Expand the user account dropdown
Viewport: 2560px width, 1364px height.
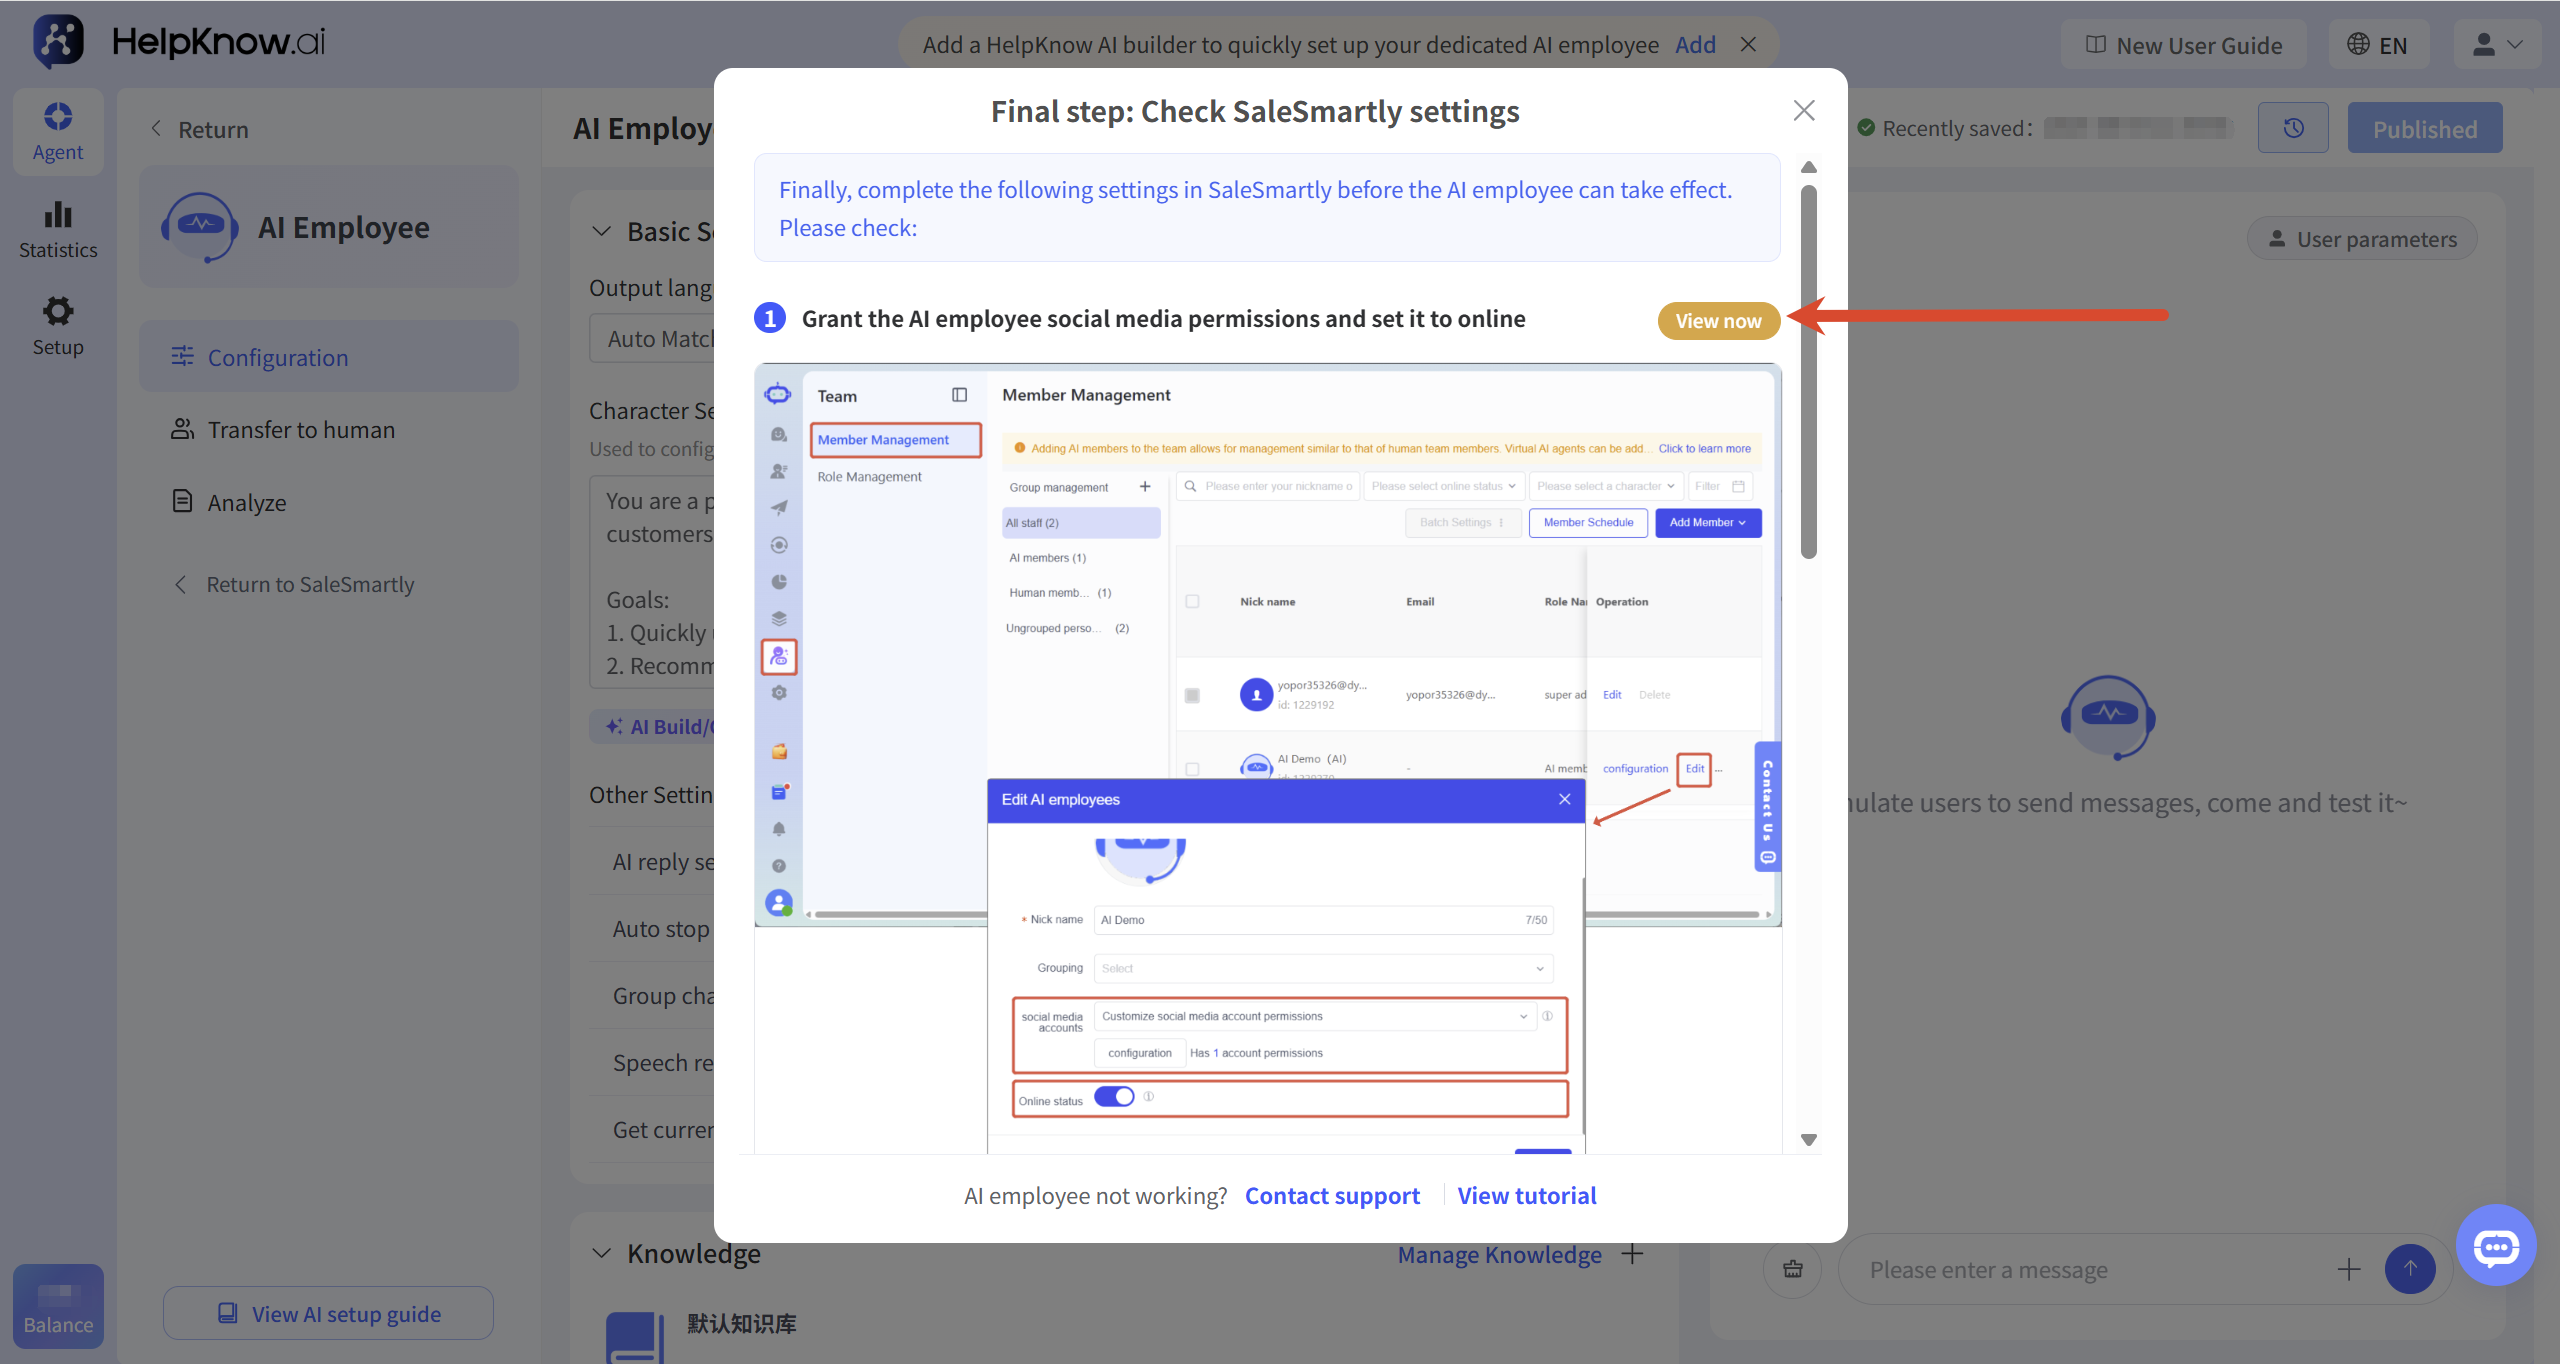[x=2497, y=45]
